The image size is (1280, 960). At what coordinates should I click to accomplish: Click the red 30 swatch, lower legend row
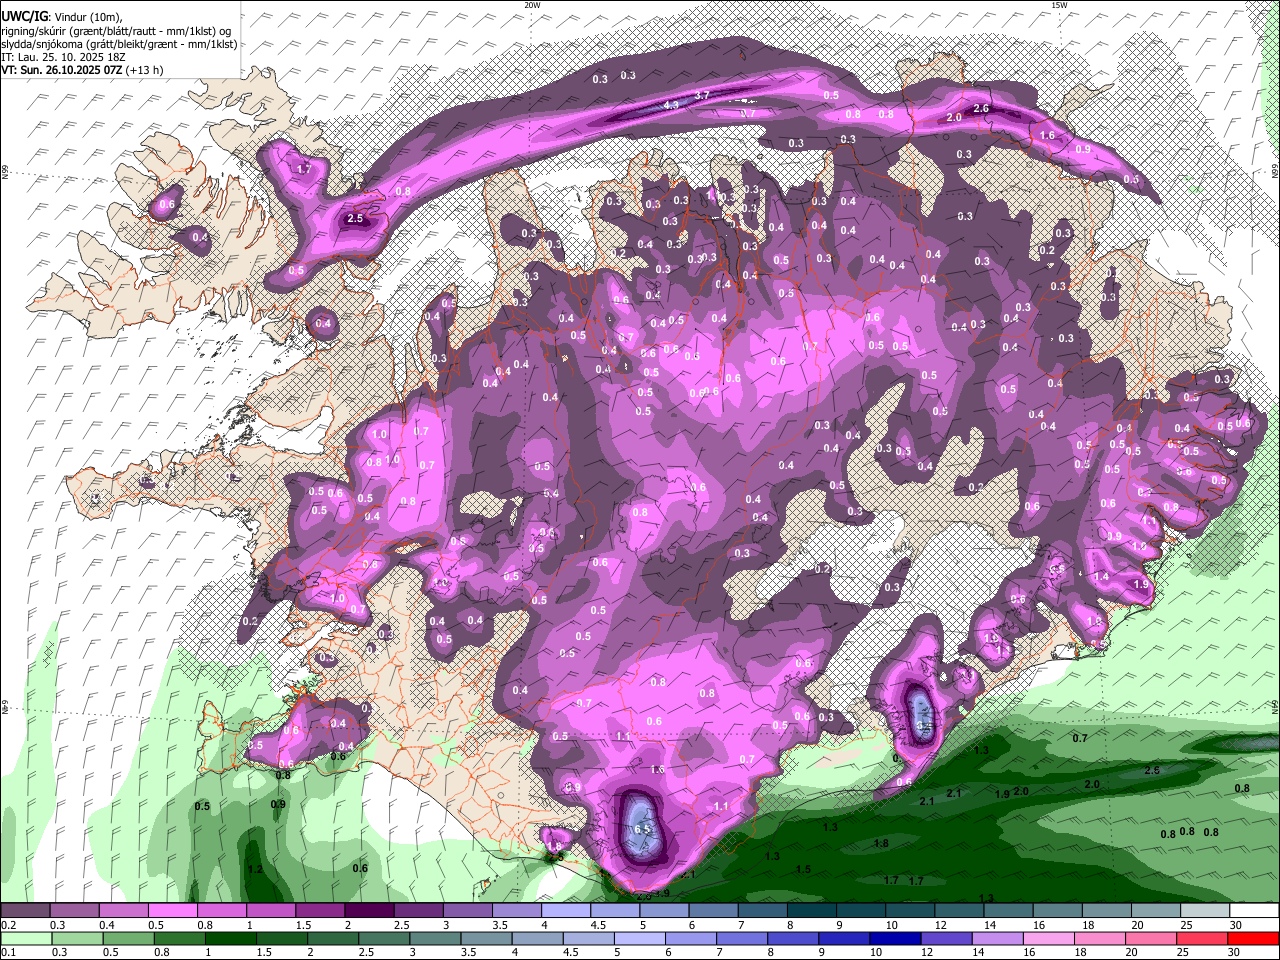point(1254,938)
